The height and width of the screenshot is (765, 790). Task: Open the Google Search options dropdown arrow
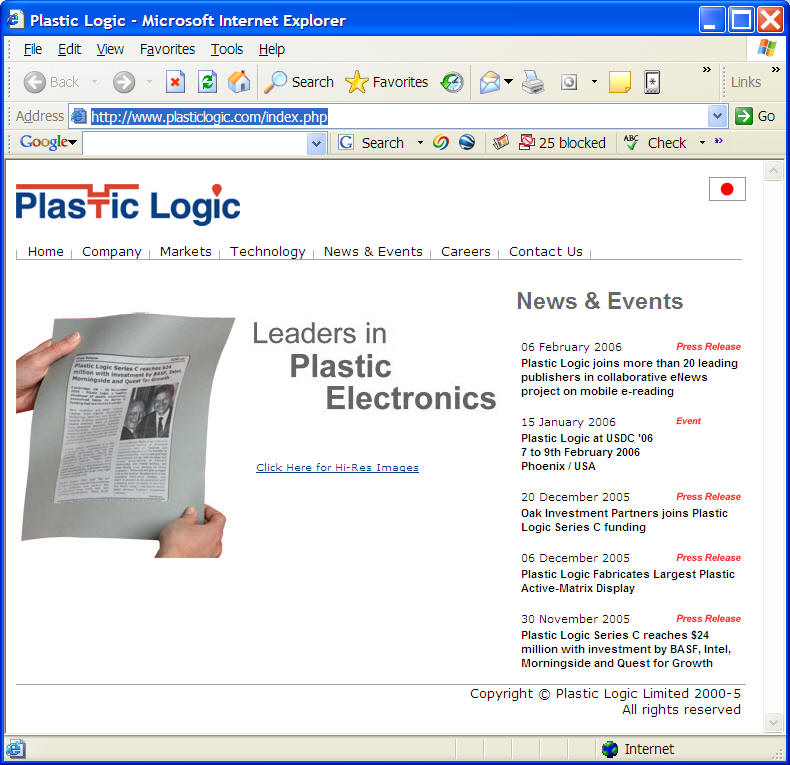tap(420, 143)
